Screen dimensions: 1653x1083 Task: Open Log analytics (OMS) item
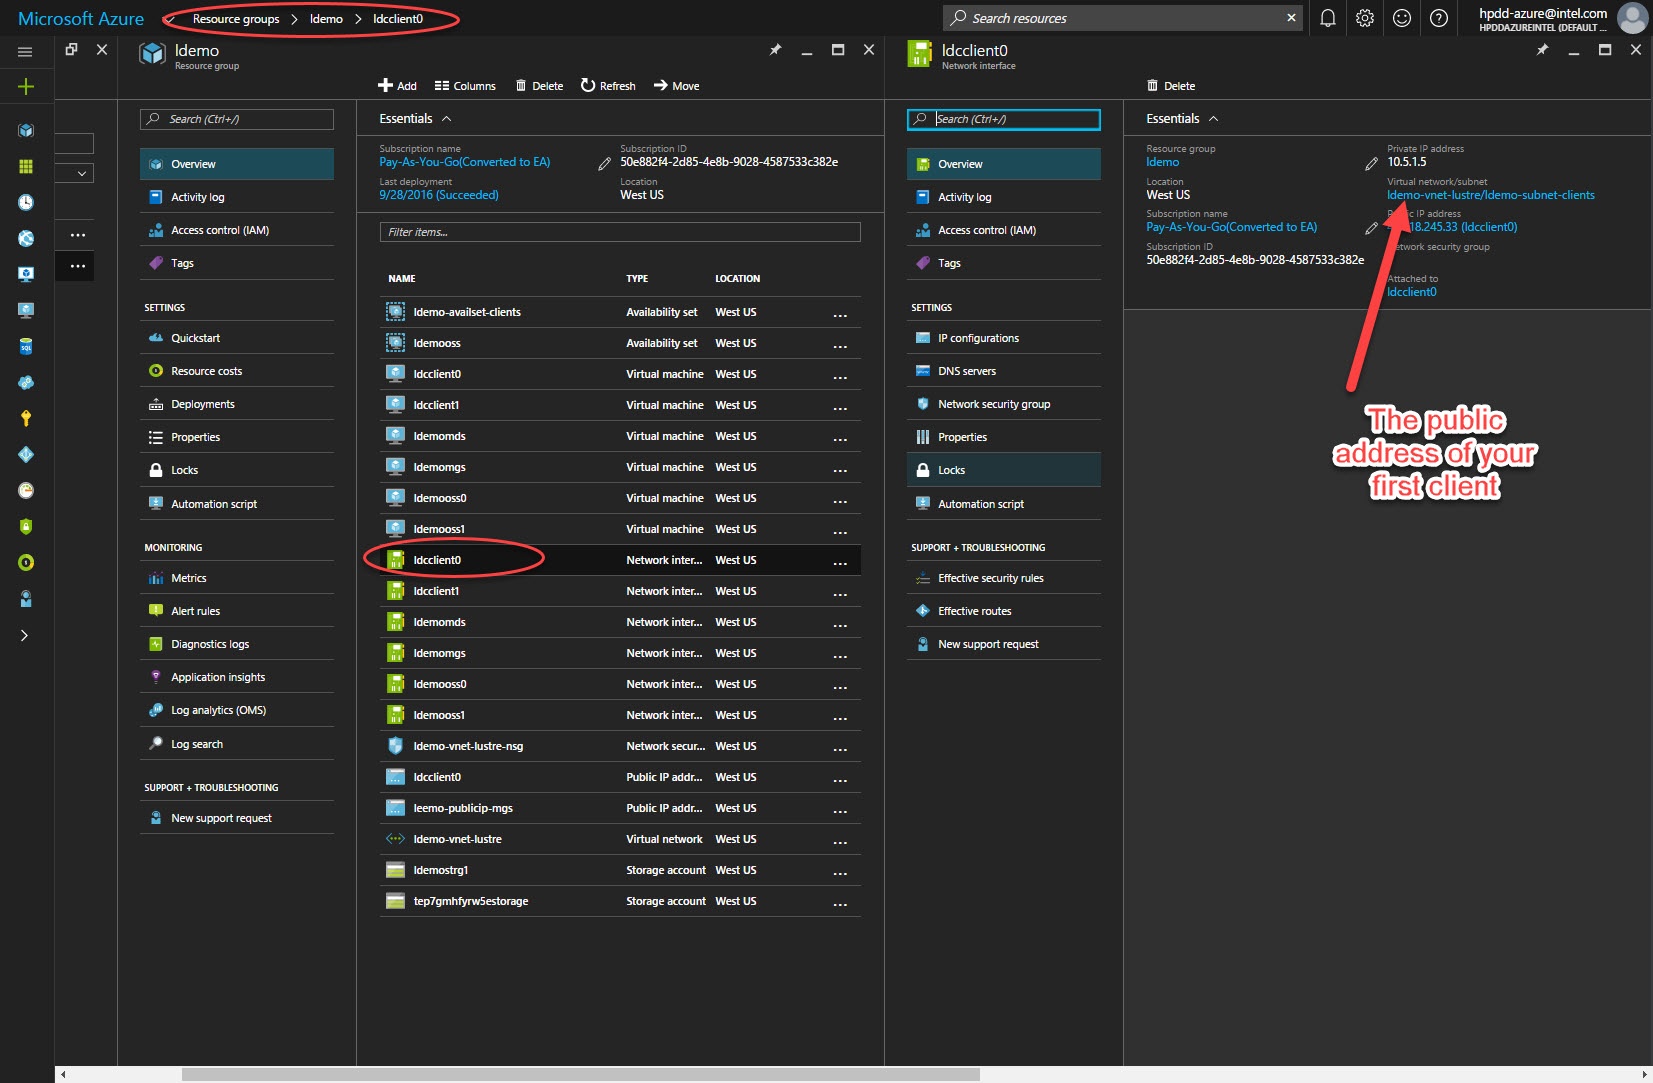237,710
